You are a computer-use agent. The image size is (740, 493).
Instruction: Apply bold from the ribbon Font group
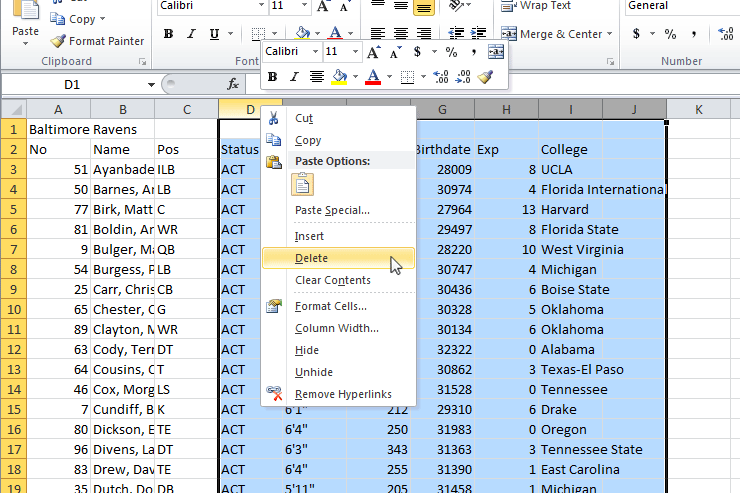168,34
